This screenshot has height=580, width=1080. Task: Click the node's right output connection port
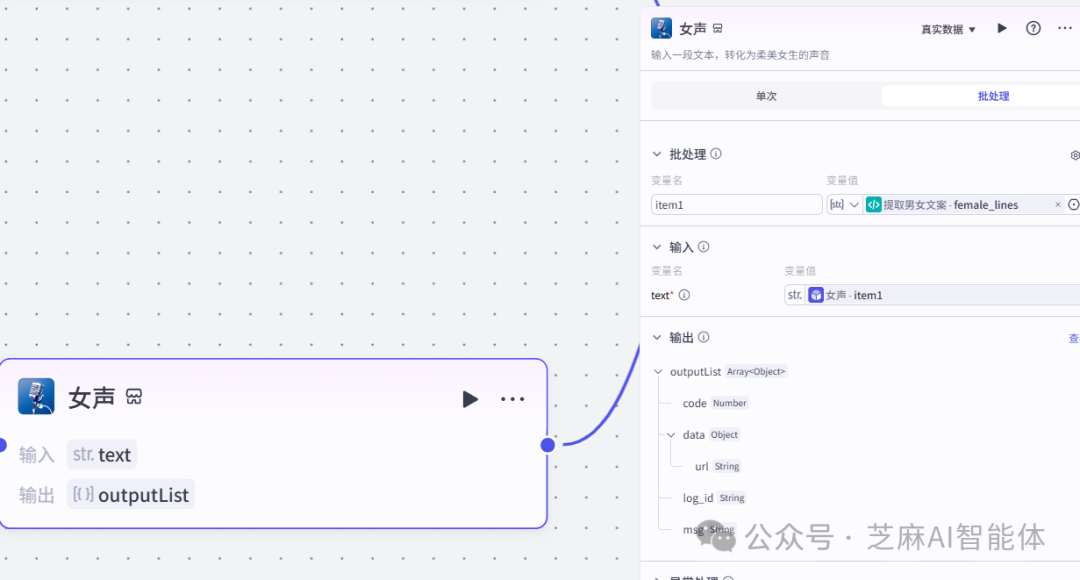pos(548,445)
